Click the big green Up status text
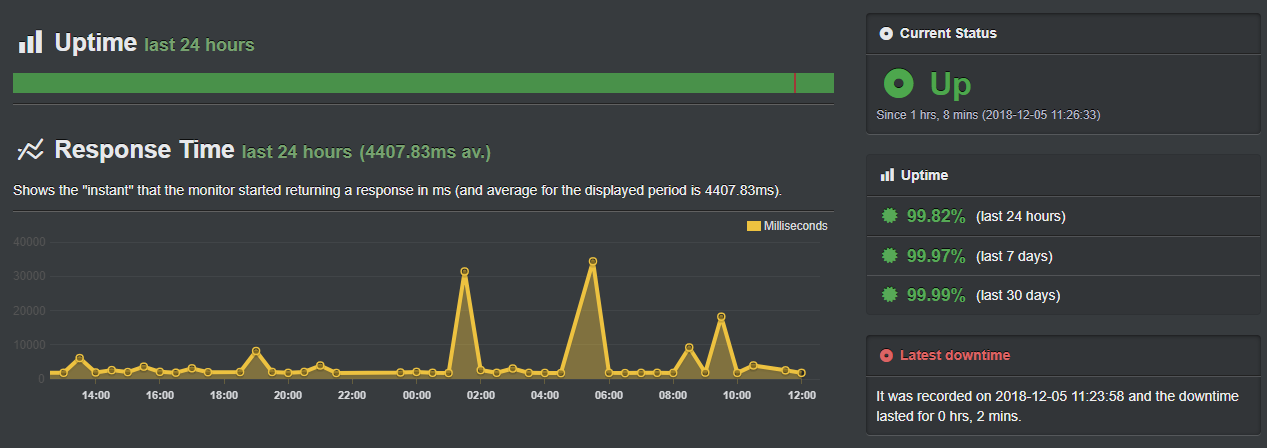 [x=951, y=85]
